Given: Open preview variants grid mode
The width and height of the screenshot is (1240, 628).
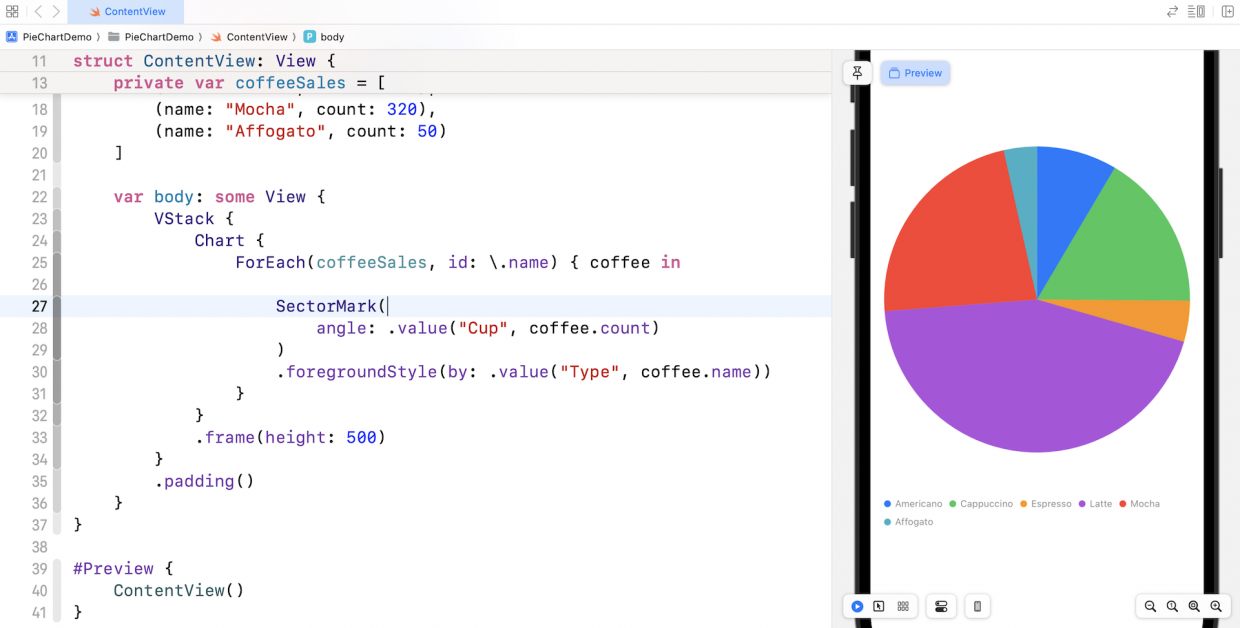Looking at the screenshot, I should [902, 606].
